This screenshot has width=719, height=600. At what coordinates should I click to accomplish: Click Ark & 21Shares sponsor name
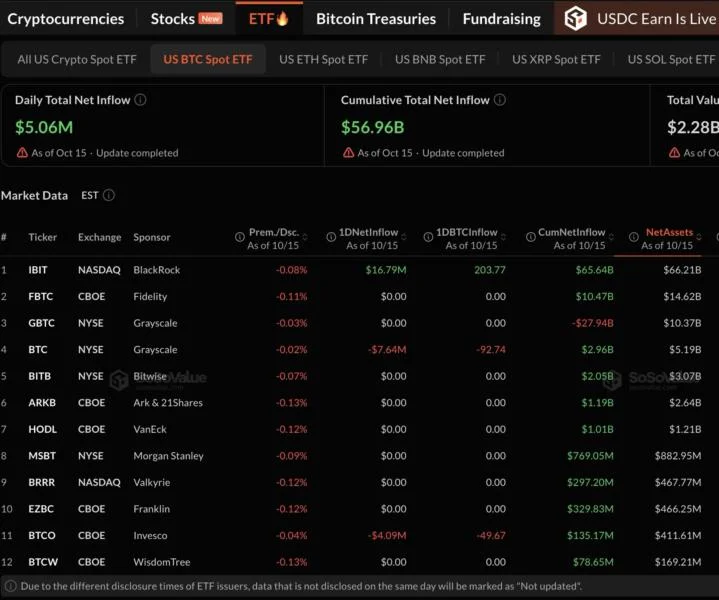point(168,403)
